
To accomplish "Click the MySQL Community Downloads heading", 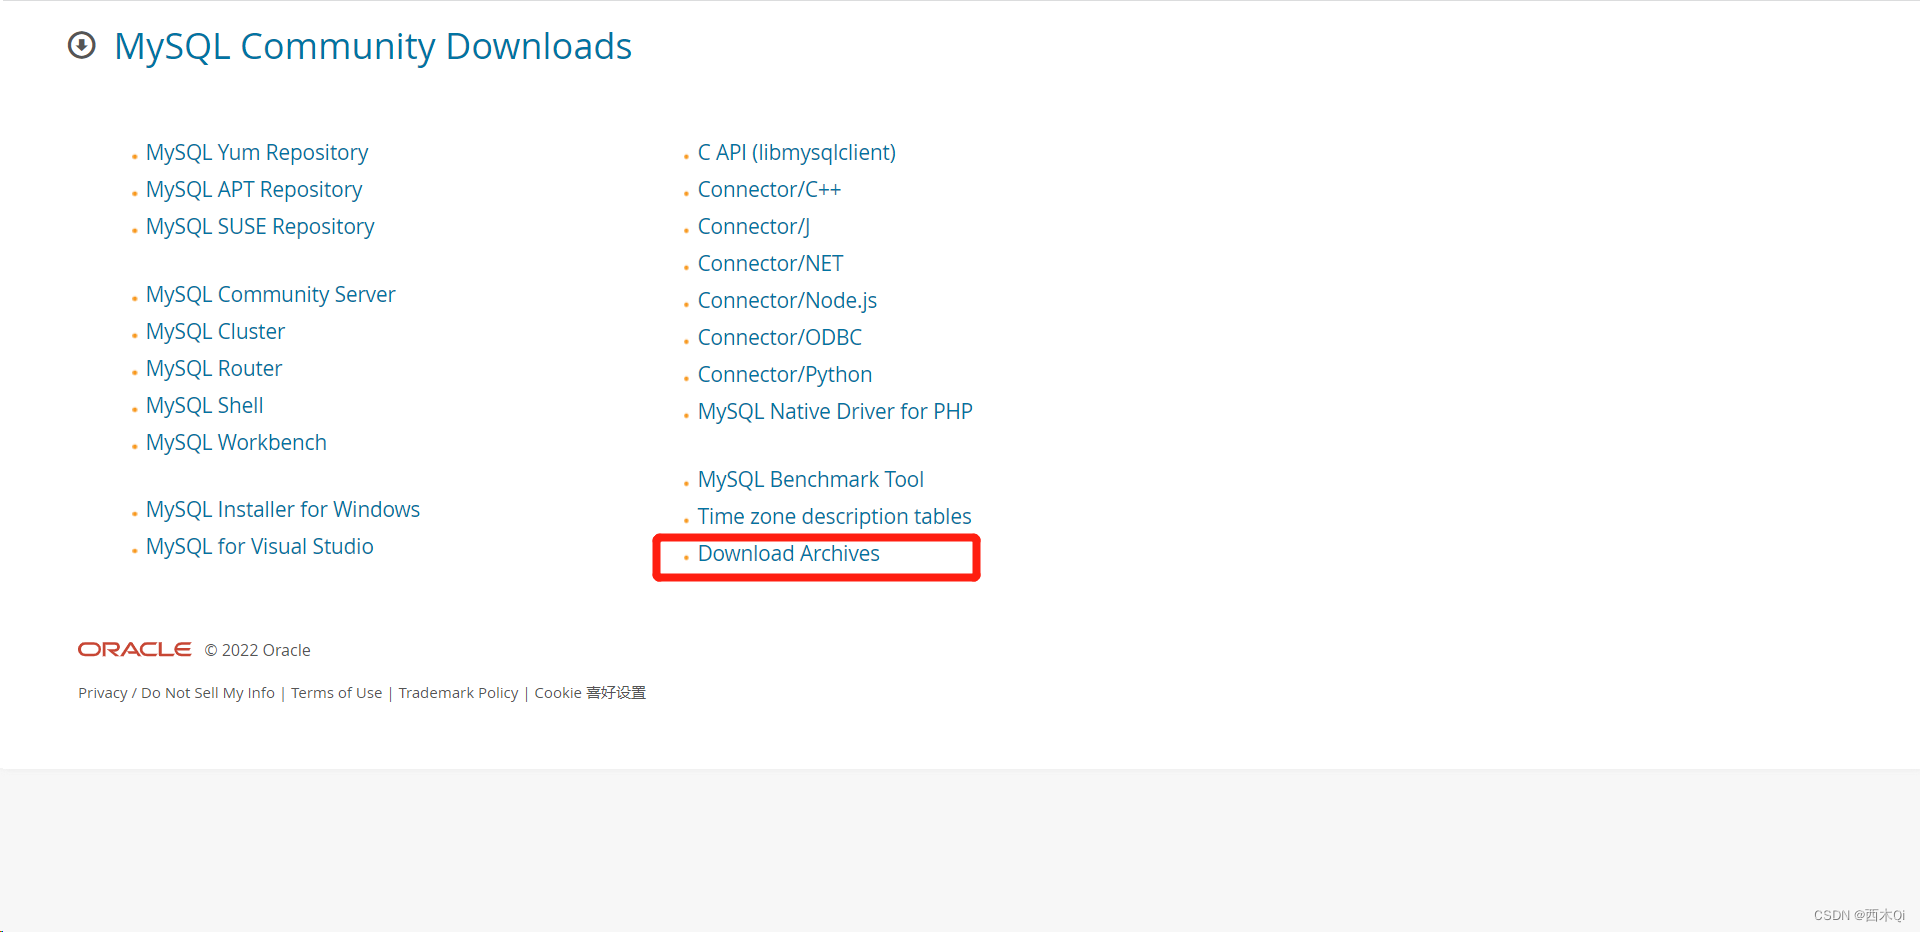I will pyautogui.click(x=373, y=47).
